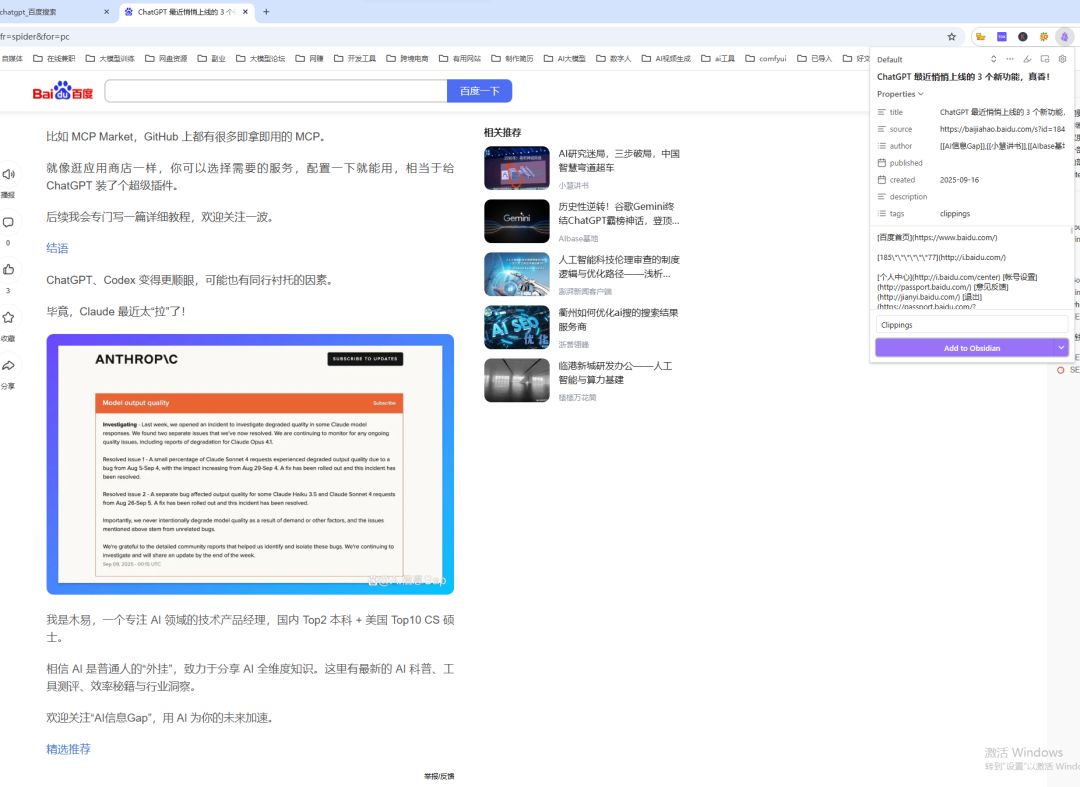This screenshot has height=787, width=1080.
Task: Collapse the Properties section in clipper panel
Action: pyautogui.click(x=921, y=93)
